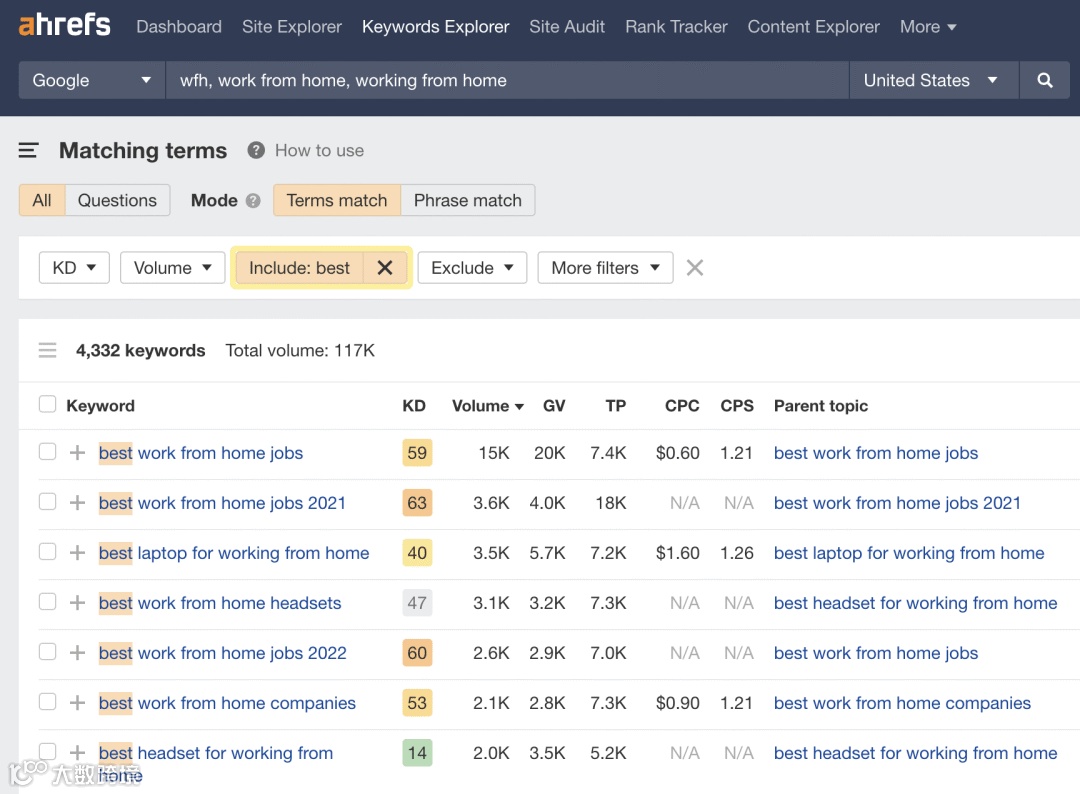Open the Google search engine dropdown
Screen dimensions: 1080x794
pyautogui.click(x=92, y=80)
